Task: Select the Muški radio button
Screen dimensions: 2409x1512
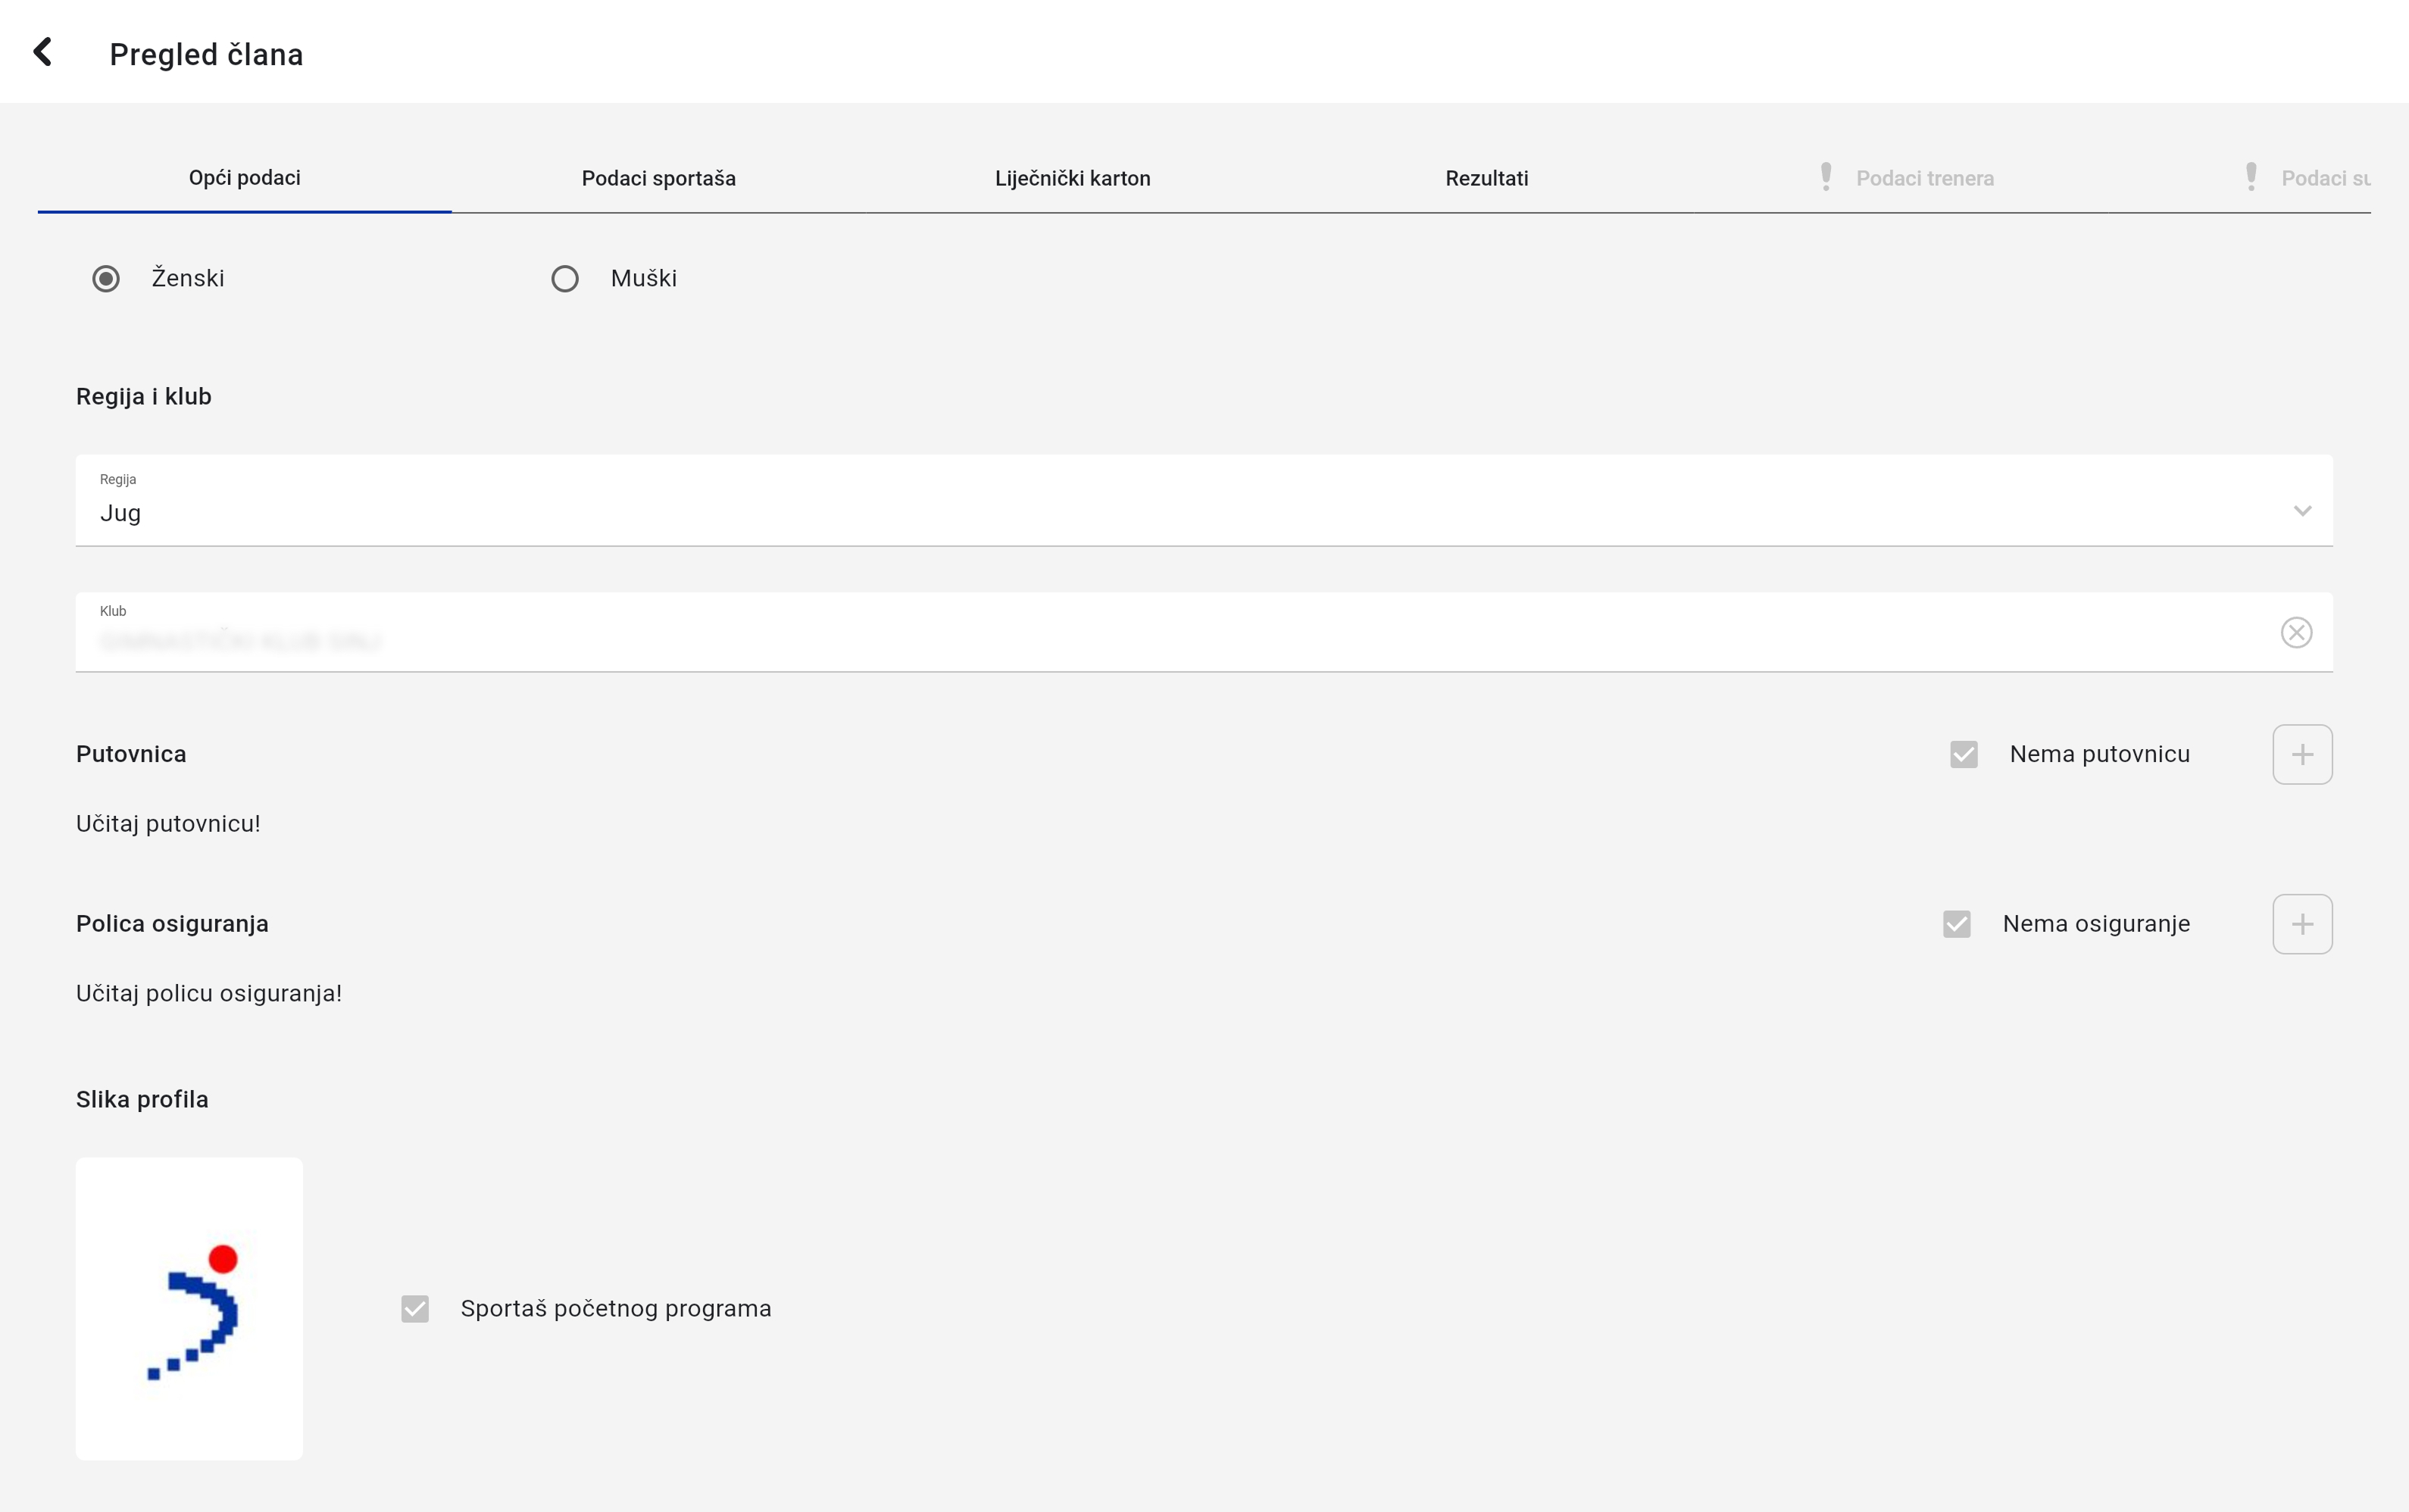Action: click(x=565, y=278)
